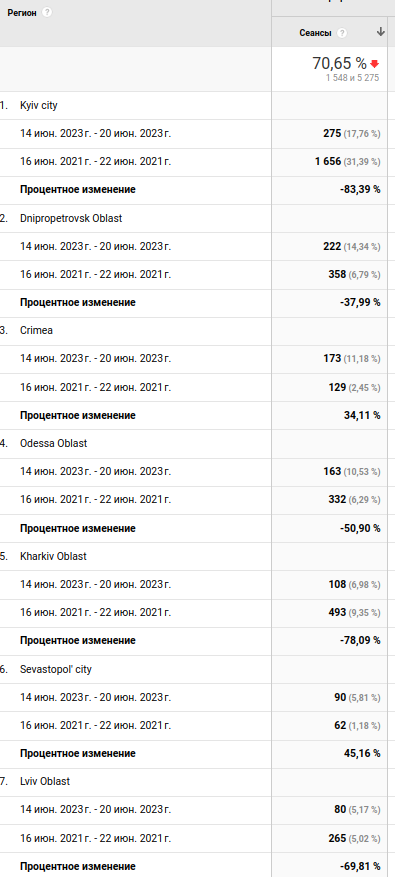
Task: Click the descending sort arrow in Сеансы column
Action: [381, 32]
